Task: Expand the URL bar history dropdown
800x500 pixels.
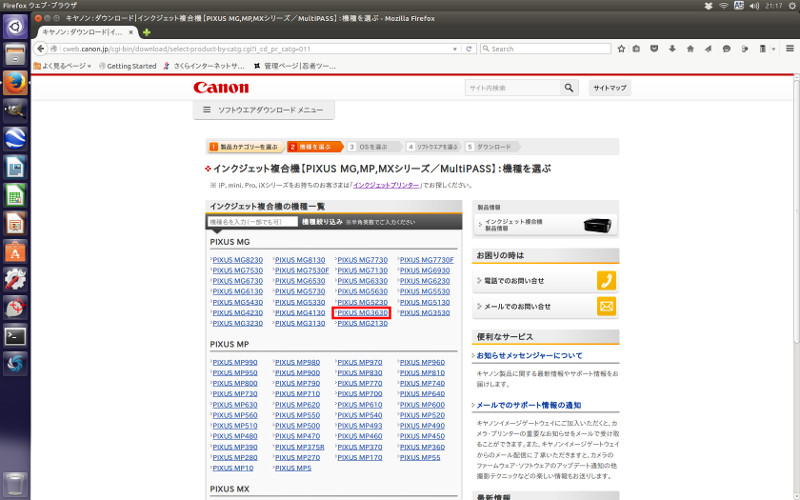Action: [455, 49]
